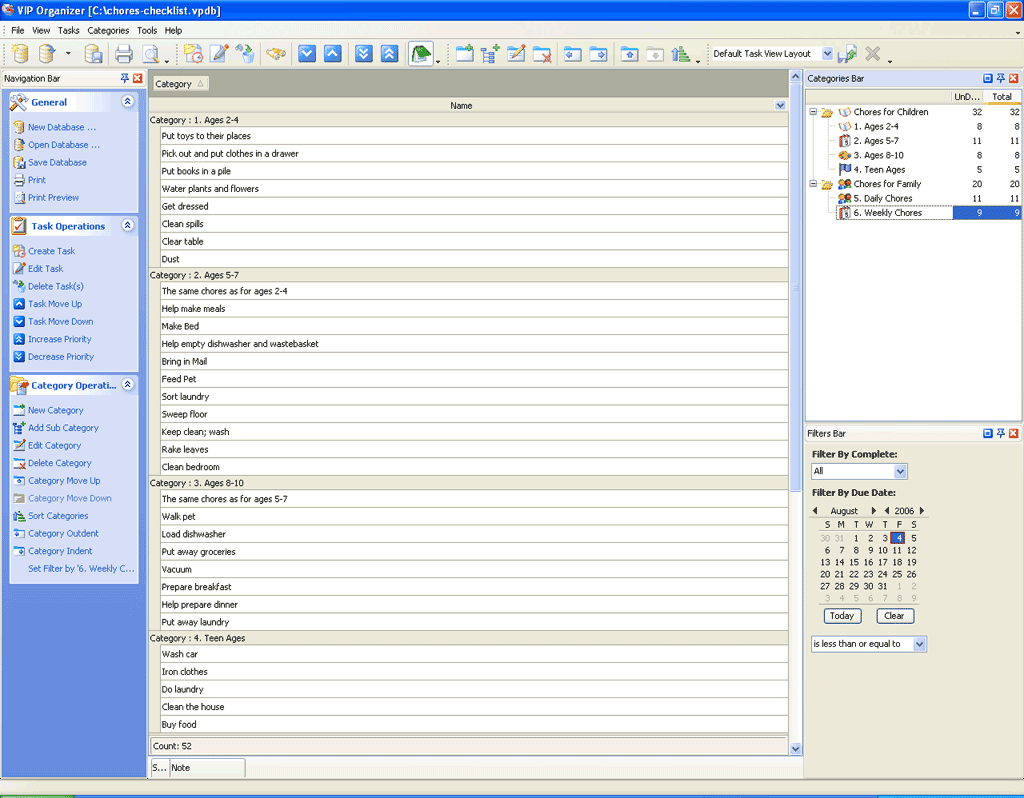Open the Tools menu
This screenshot has width=1024, height=798.
pyautogui.click(x=147, y=31)
